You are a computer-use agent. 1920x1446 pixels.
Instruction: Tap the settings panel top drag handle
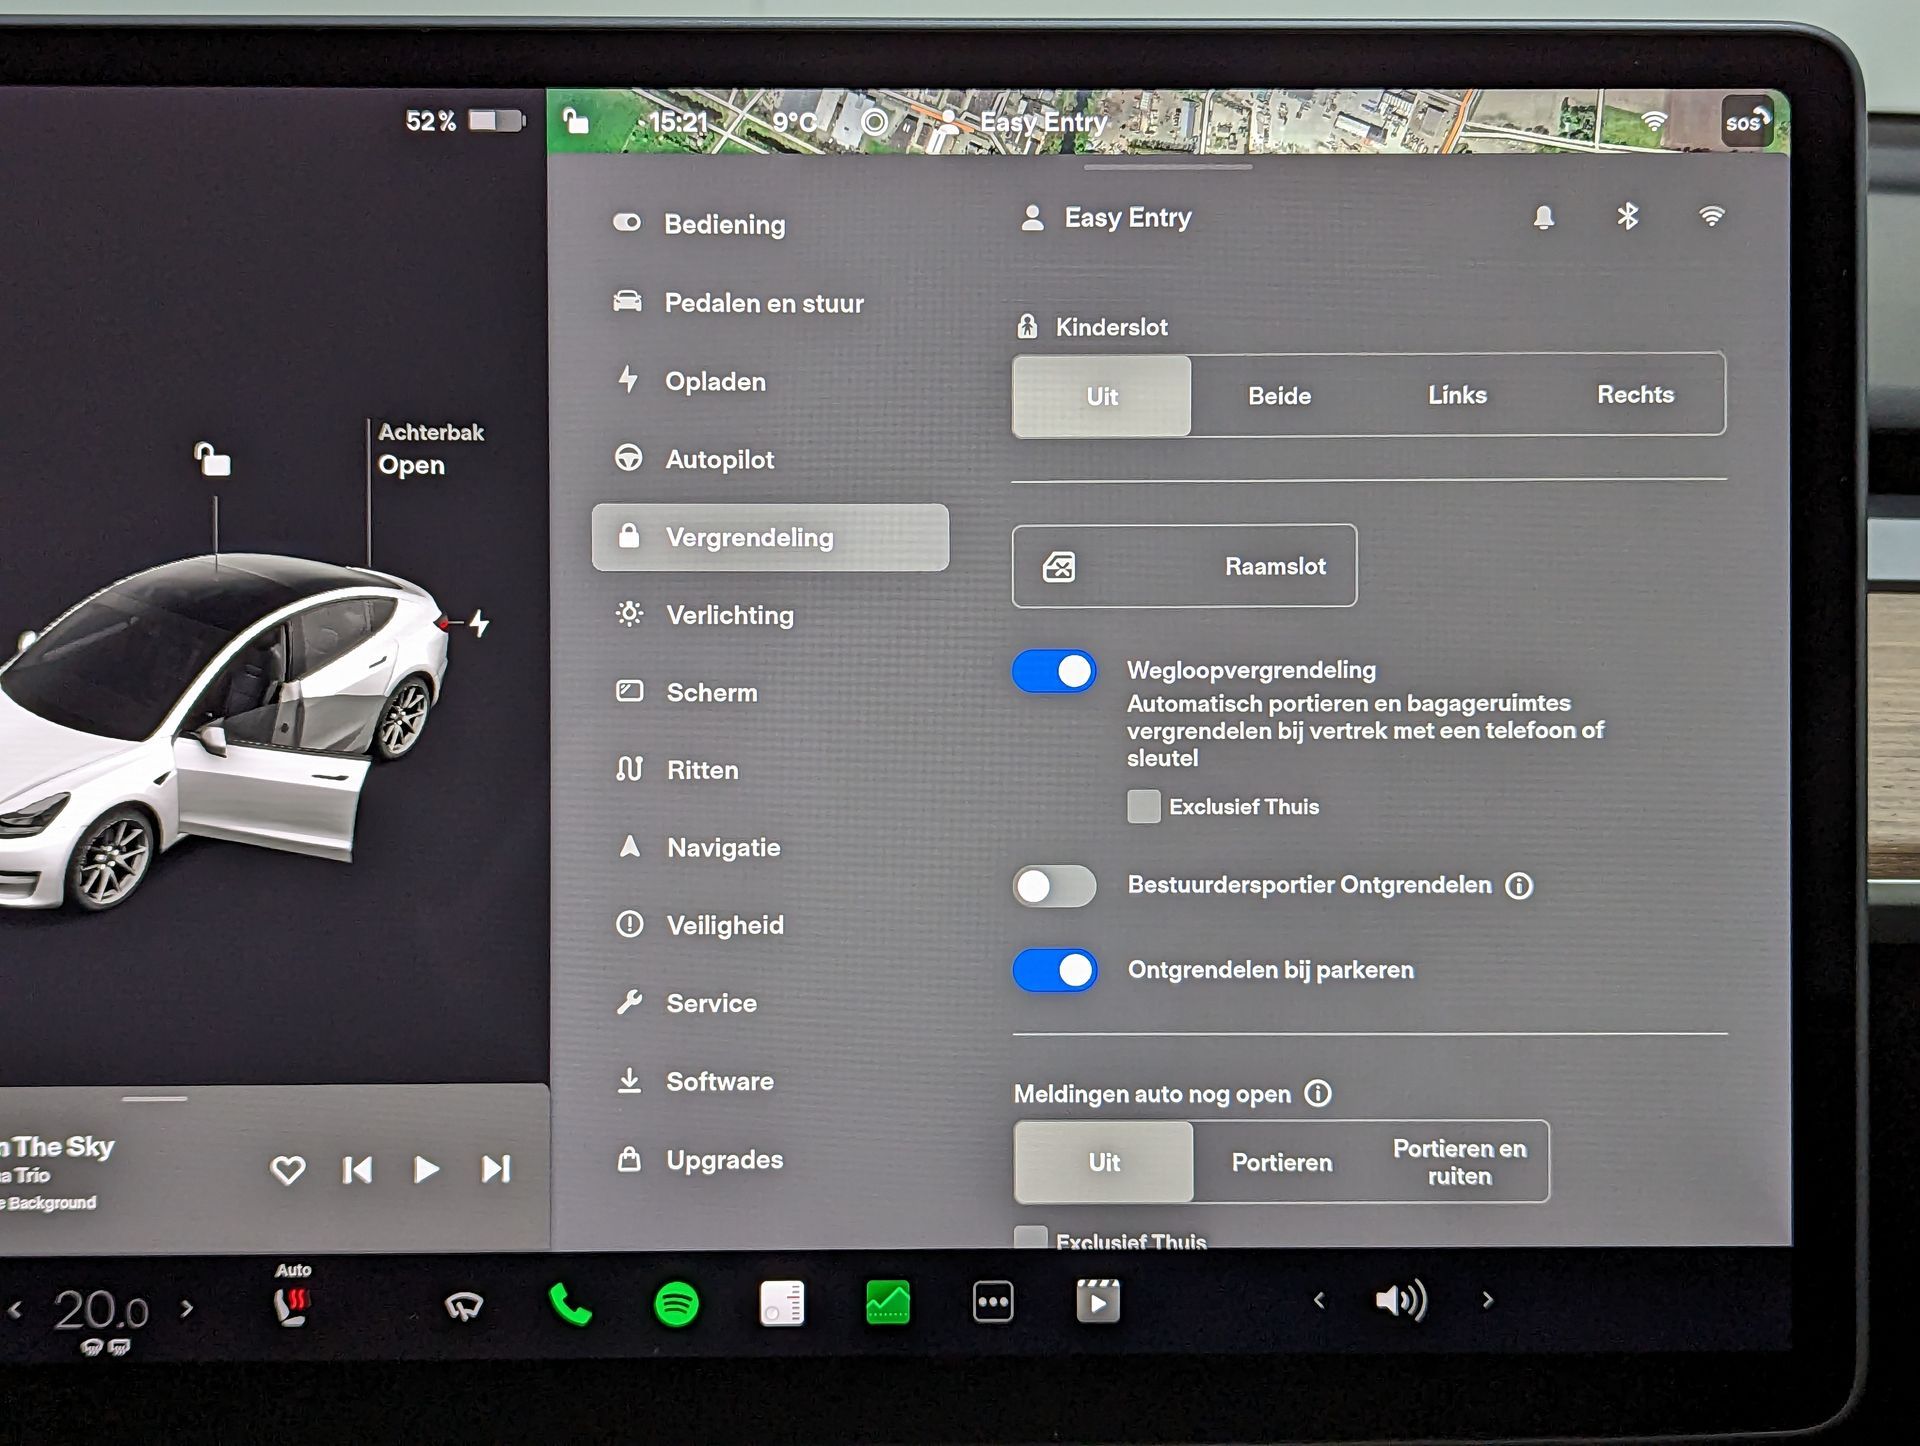click(x=1167, y=167)
